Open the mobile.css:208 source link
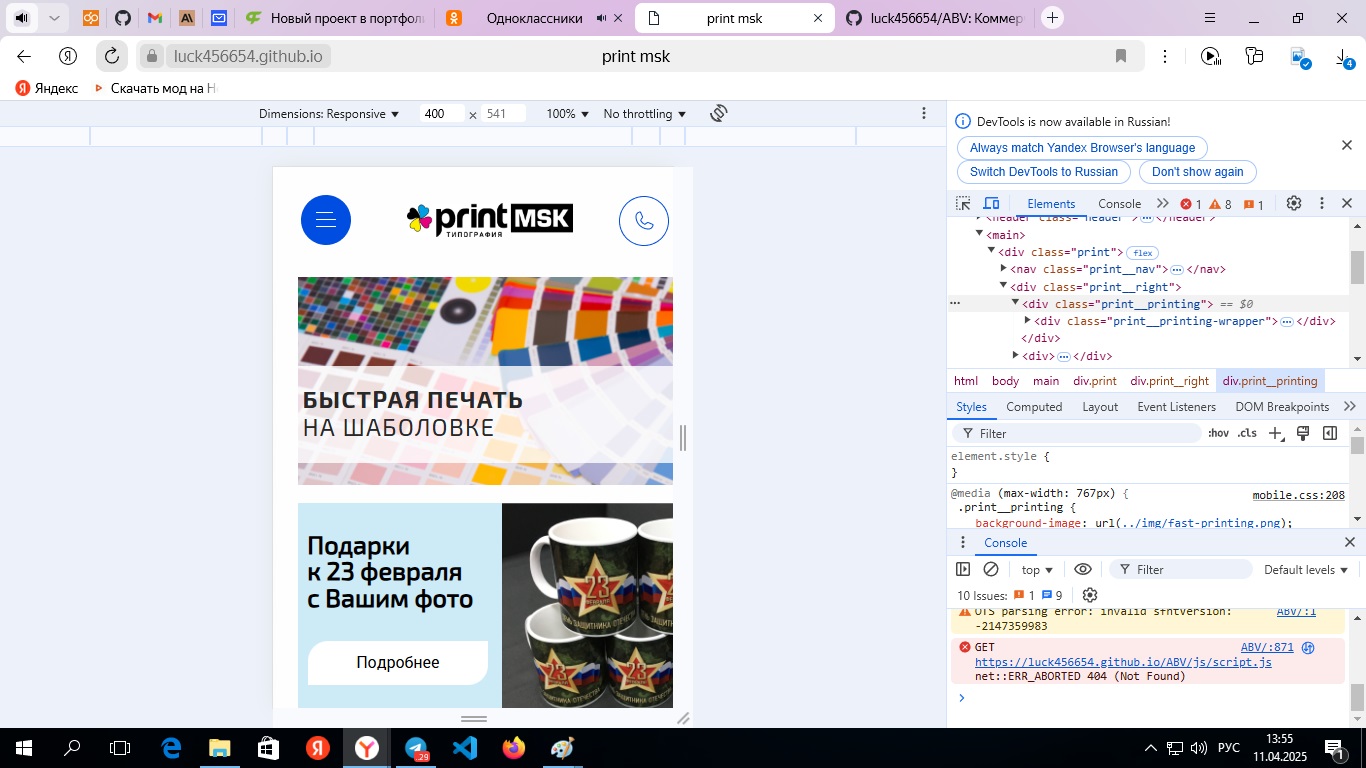 click(1299, 495)
